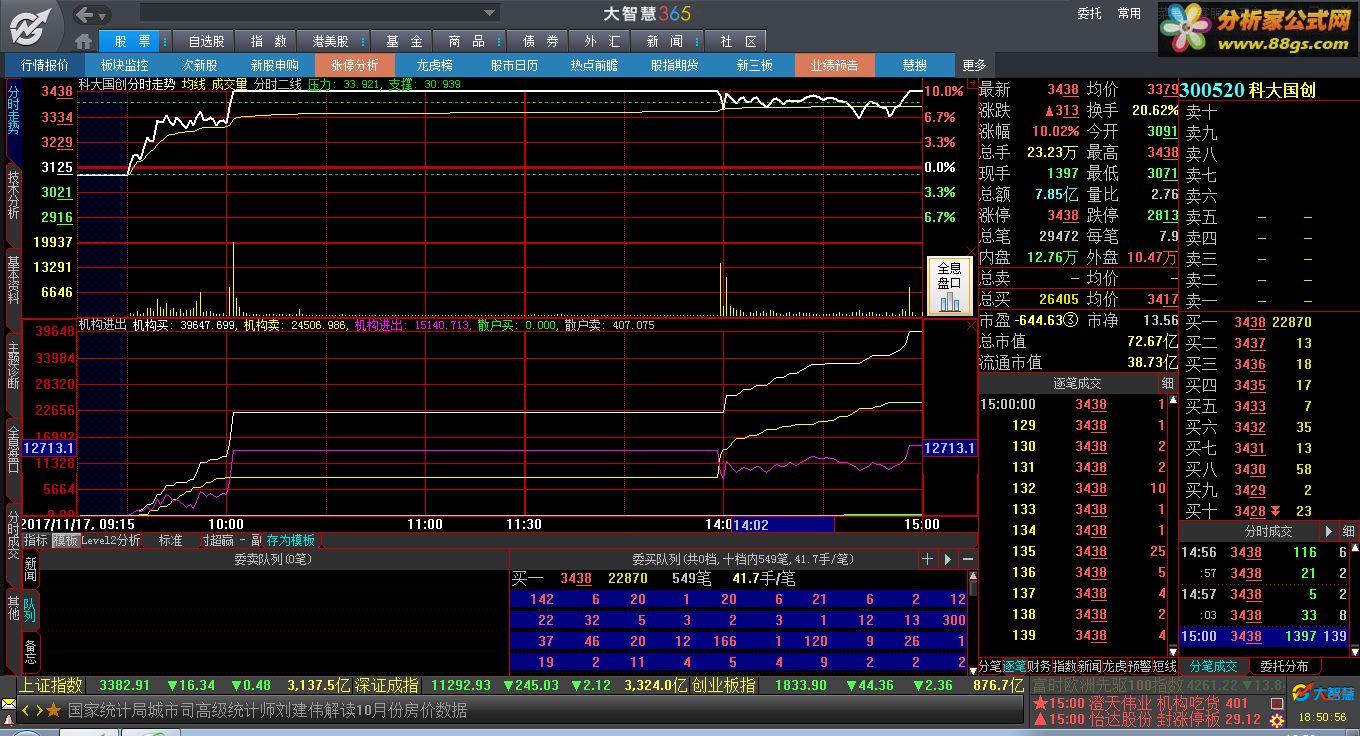Screen dimensions: 1360x736
Task: Open 板块监控 in the sub toolbar
Action: coord(125,65)
